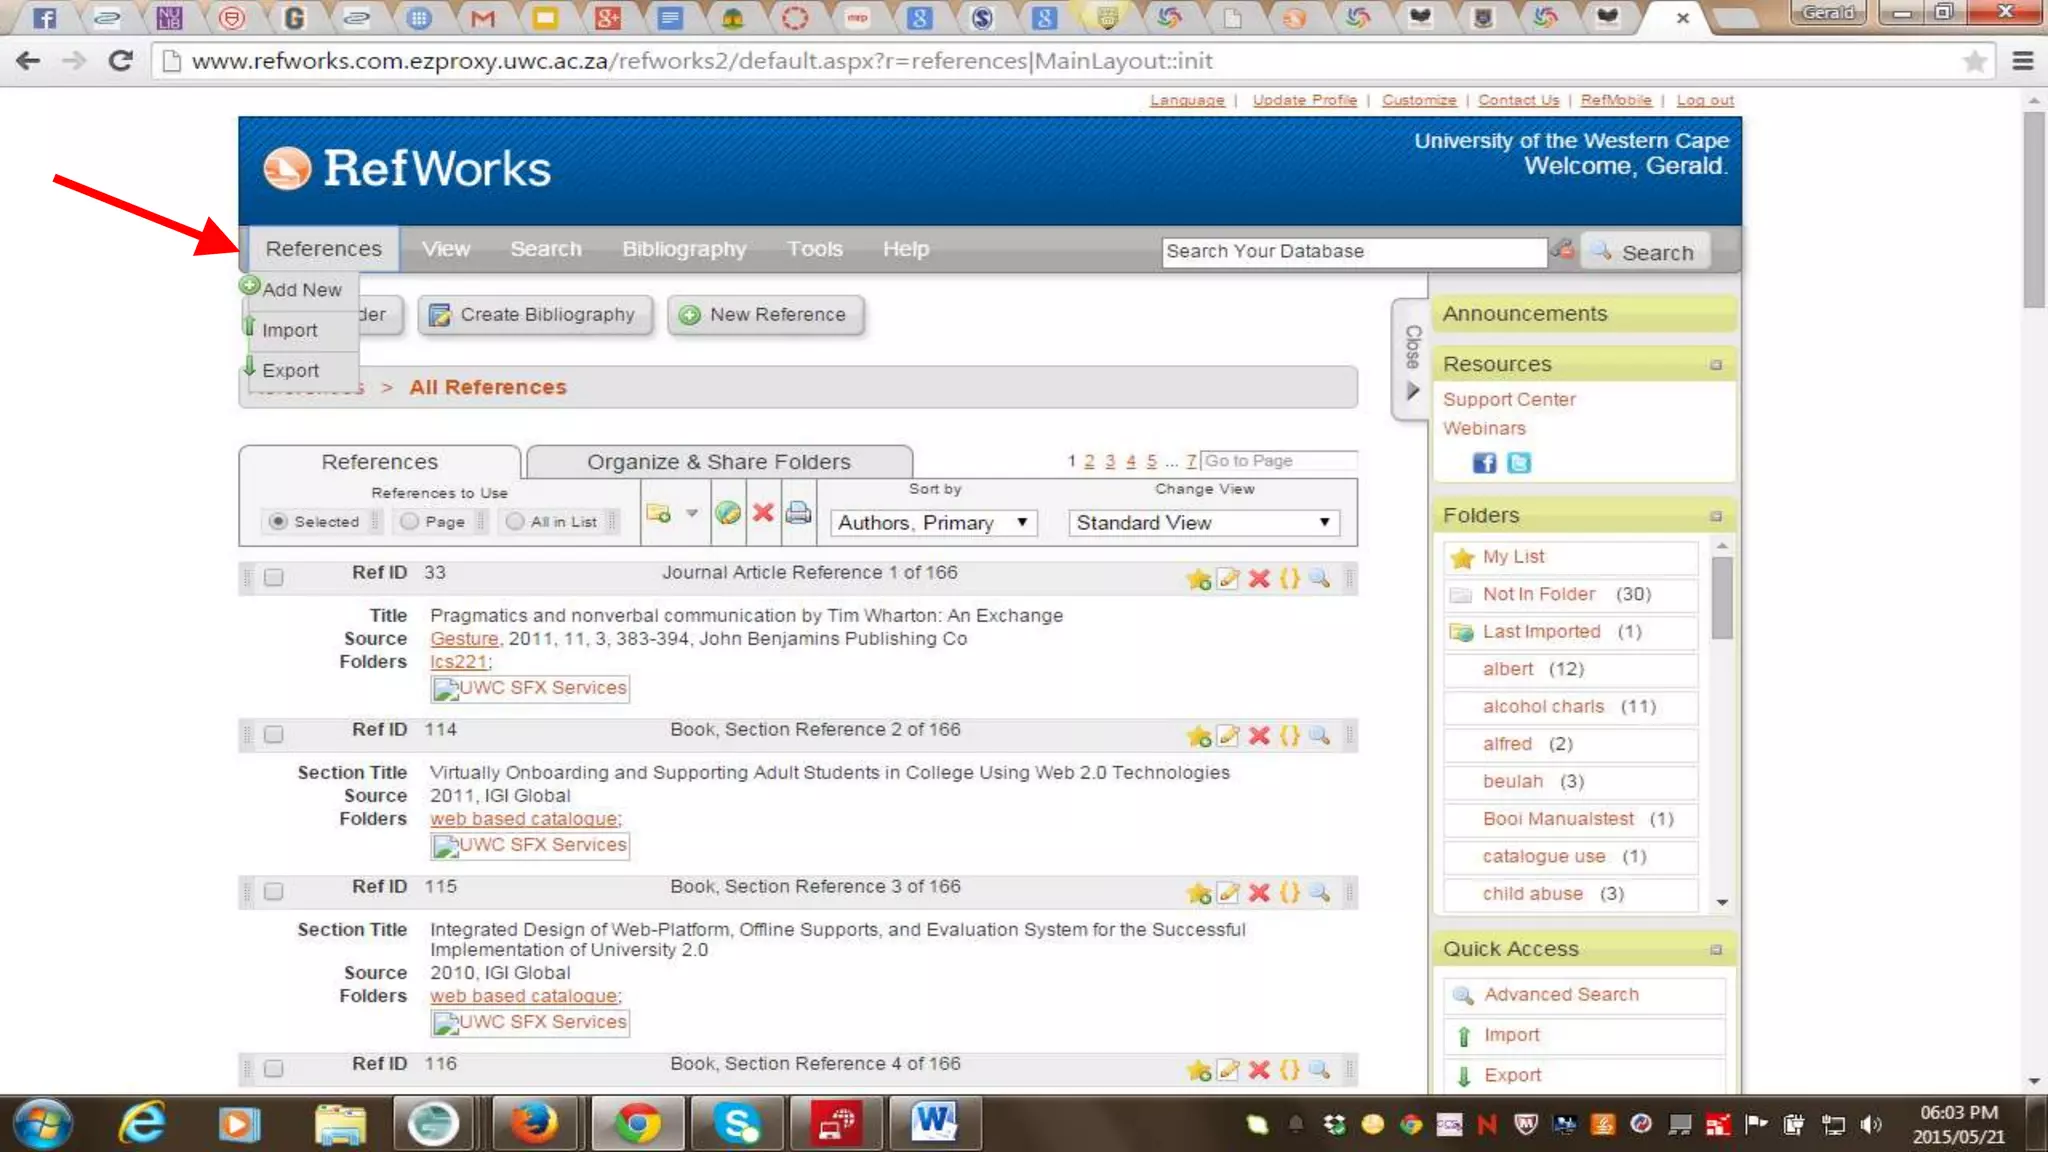Open the Sort by Authors, Primary dropdown
Image resolution: width=2048 pixels, height=1152 pixels.
click(x=934, y=523)
